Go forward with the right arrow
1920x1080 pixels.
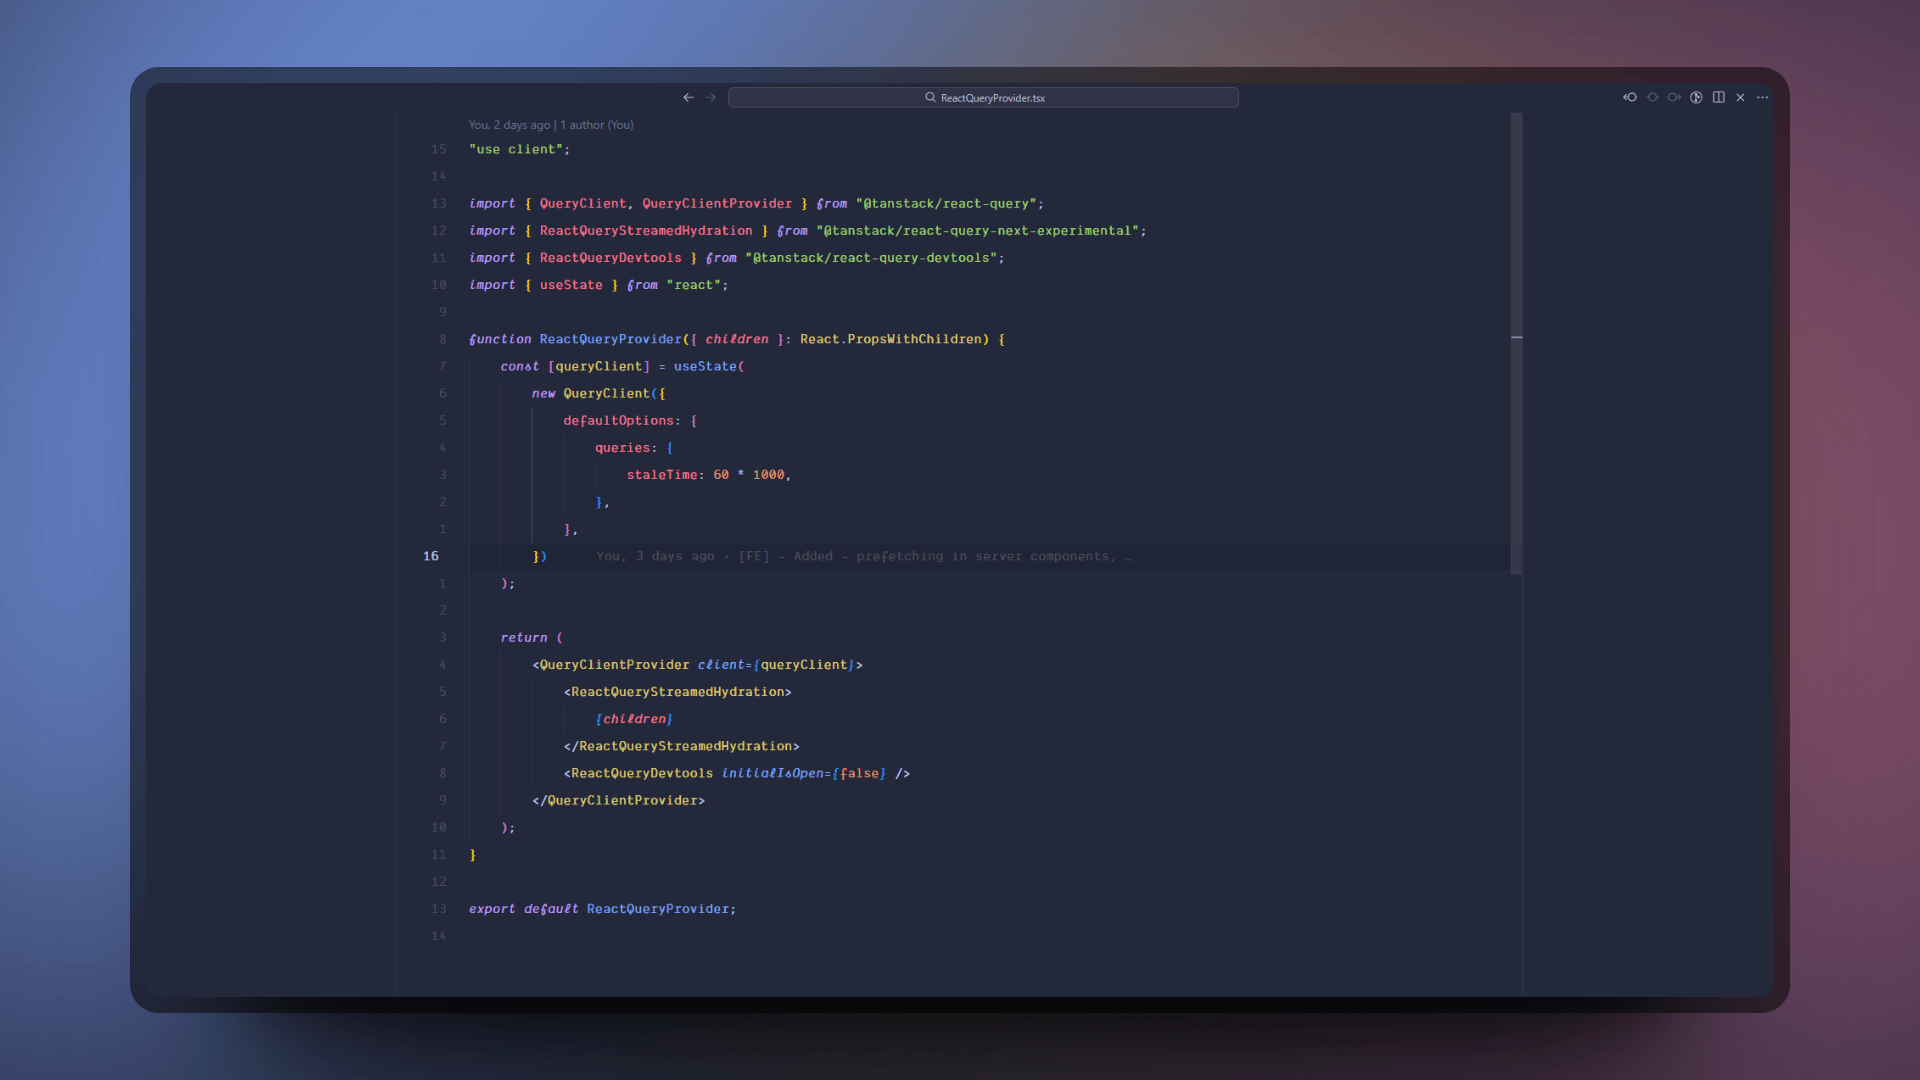point(710,97)
